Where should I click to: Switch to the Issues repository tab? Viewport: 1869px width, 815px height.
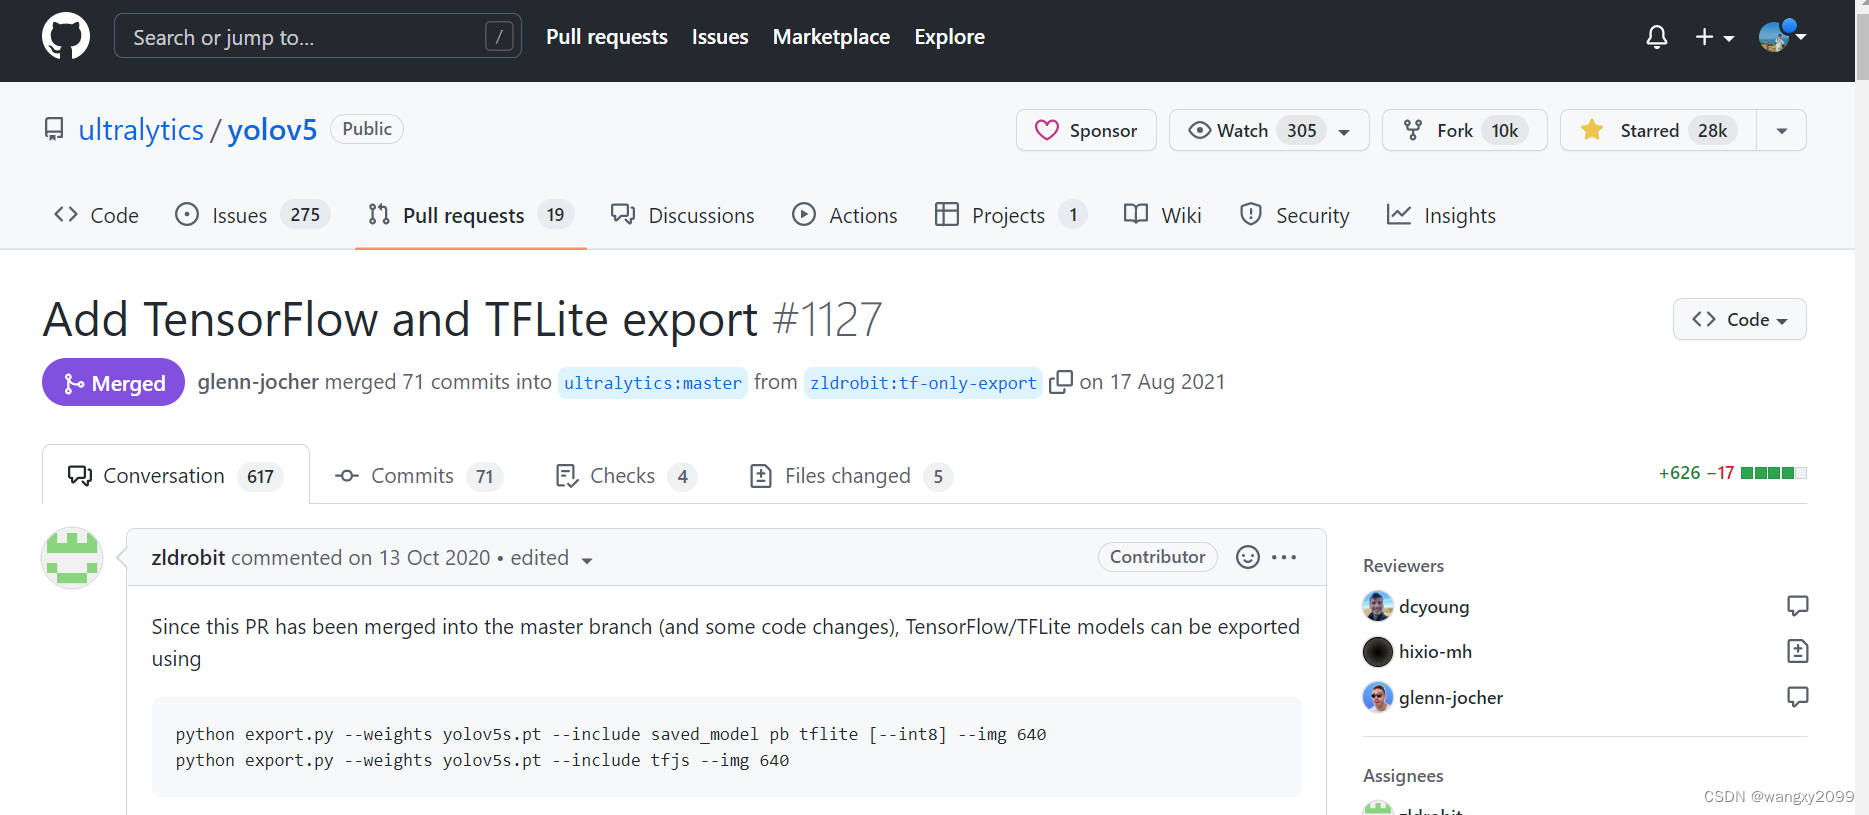pos(252,215)
